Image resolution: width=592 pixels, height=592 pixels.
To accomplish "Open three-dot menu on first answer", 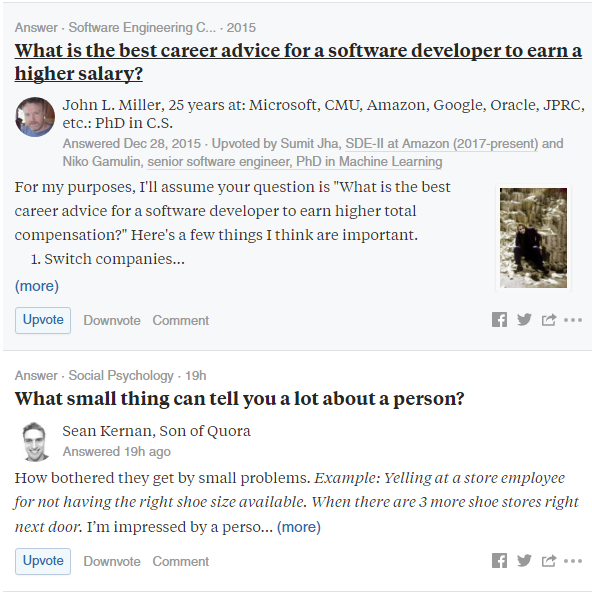I will 573,320.
